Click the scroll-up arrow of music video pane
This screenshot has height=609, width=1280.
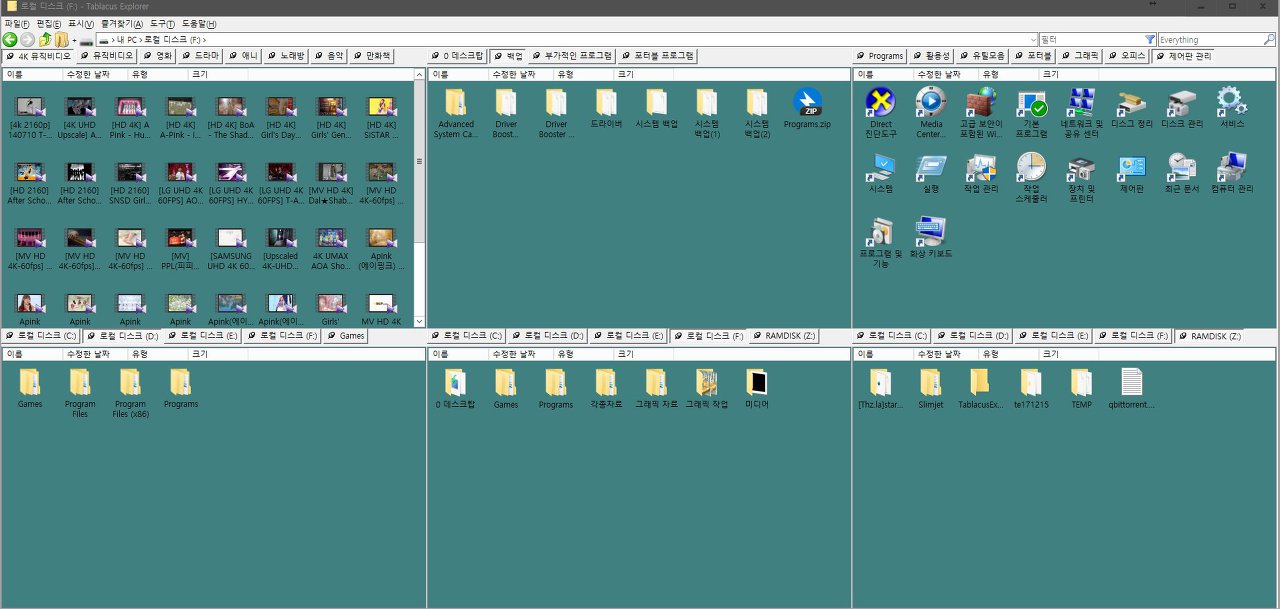click(419, 74)
